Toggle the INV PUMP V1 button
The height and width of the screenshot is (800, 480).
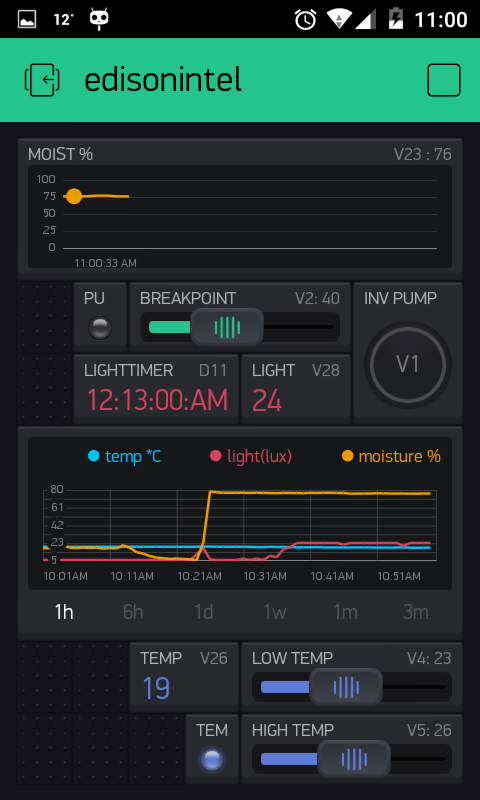pyautogui.click(x=408, y=365)
